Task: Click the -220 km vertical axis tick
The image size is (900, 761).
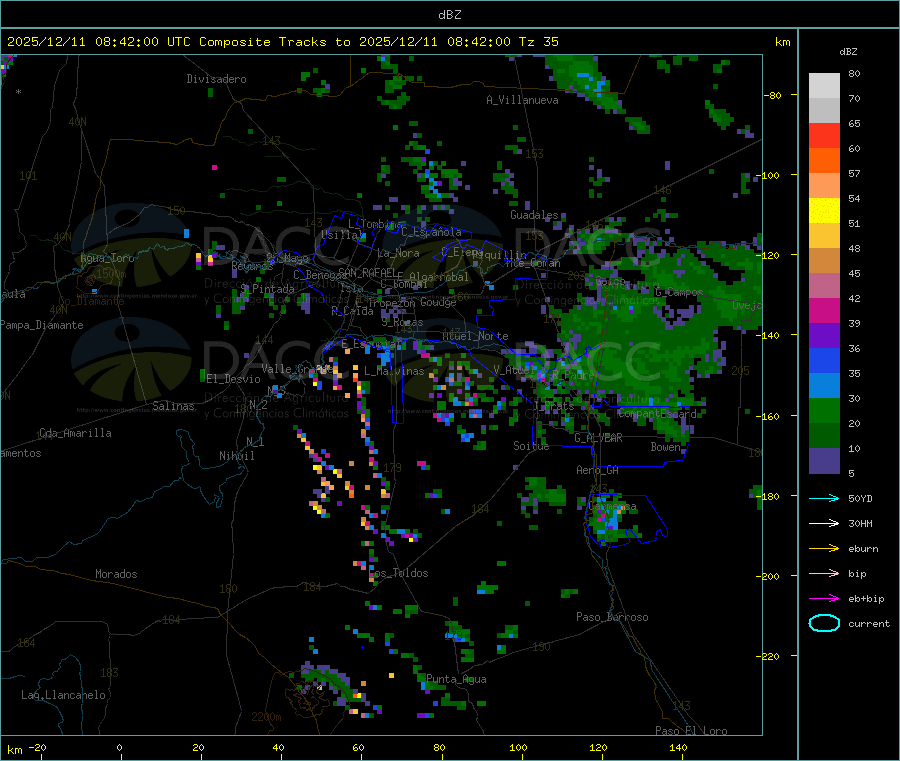Action: coord(770,656)
